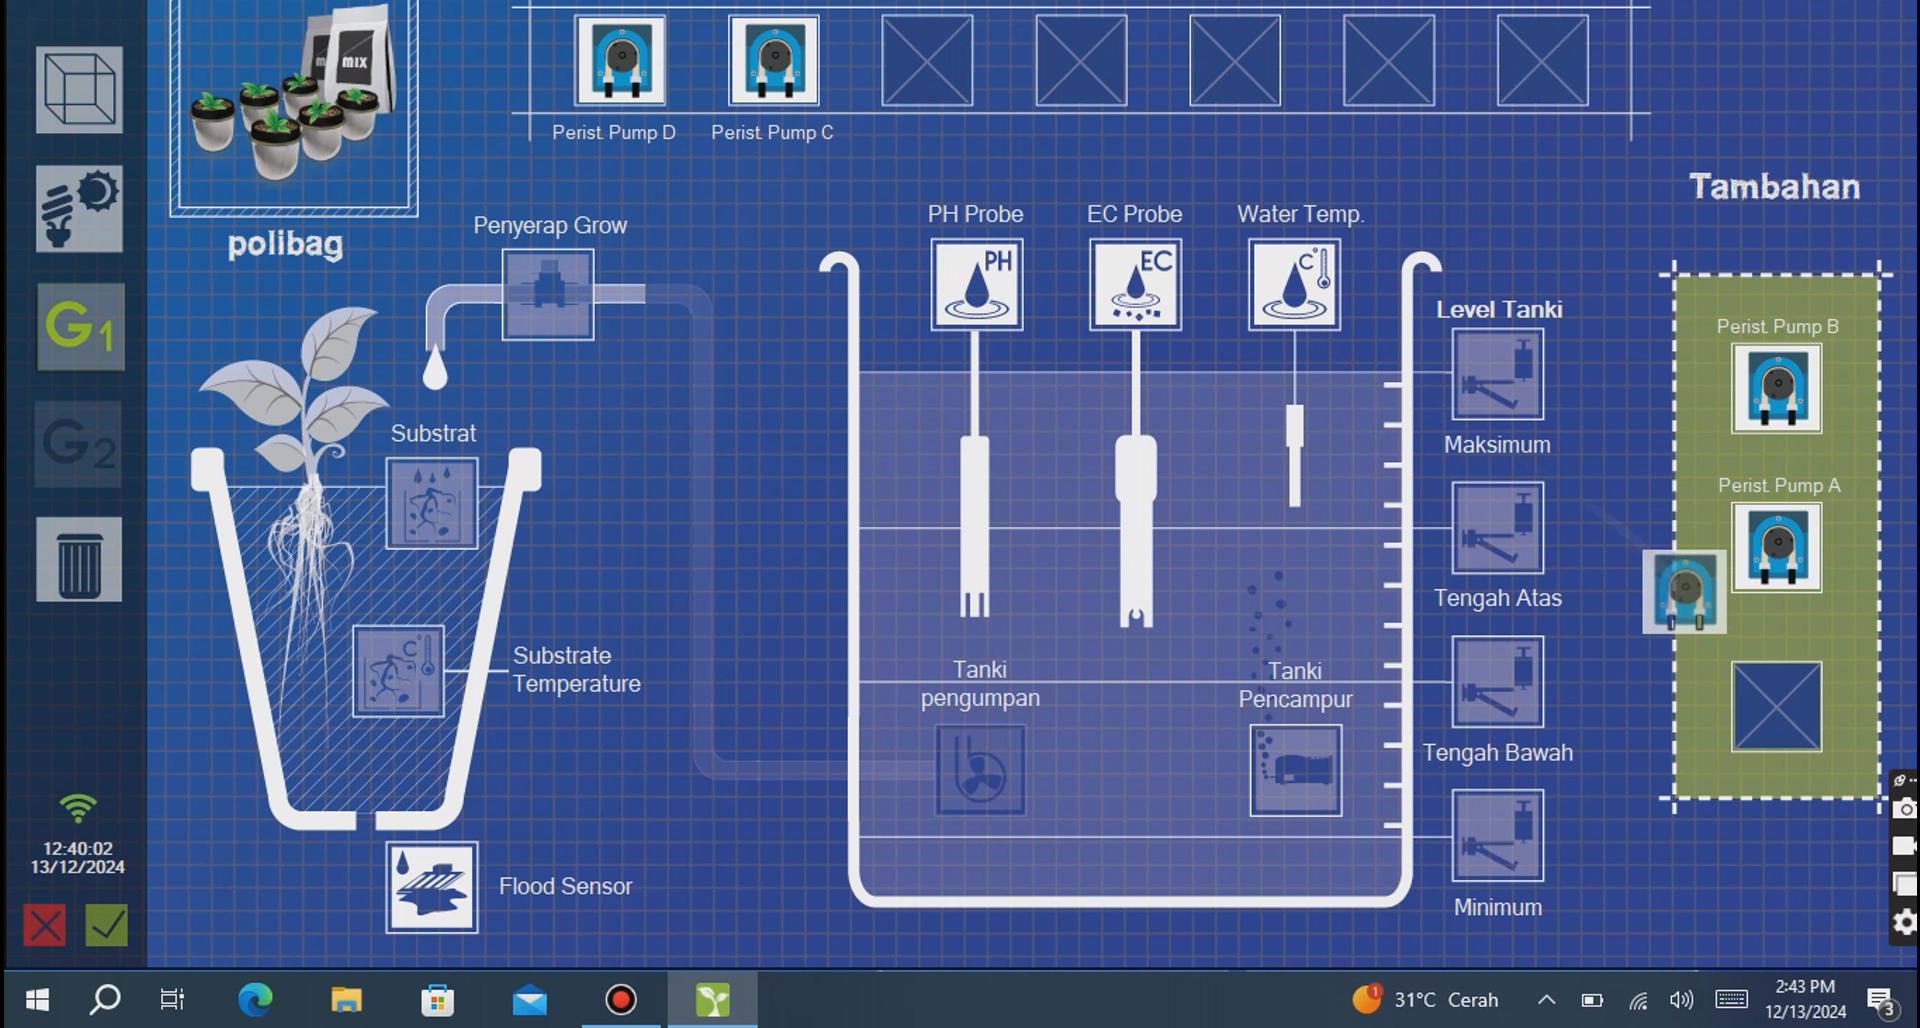Viewport: 1920px width, 1028px height.
Task: Click the Water Temp. sensor icon
Action: pyautogui.click(x=1294, y=285)
